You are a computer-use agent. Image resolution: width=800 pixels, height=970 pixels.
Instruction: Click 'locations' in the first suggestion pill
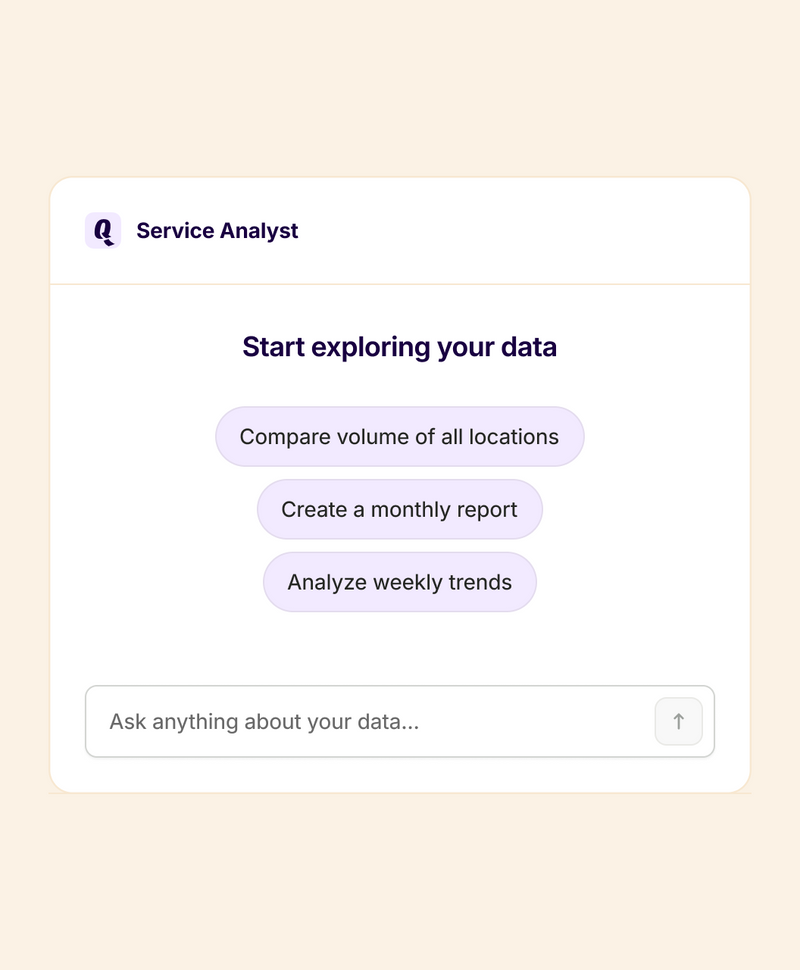click(514, 437)
